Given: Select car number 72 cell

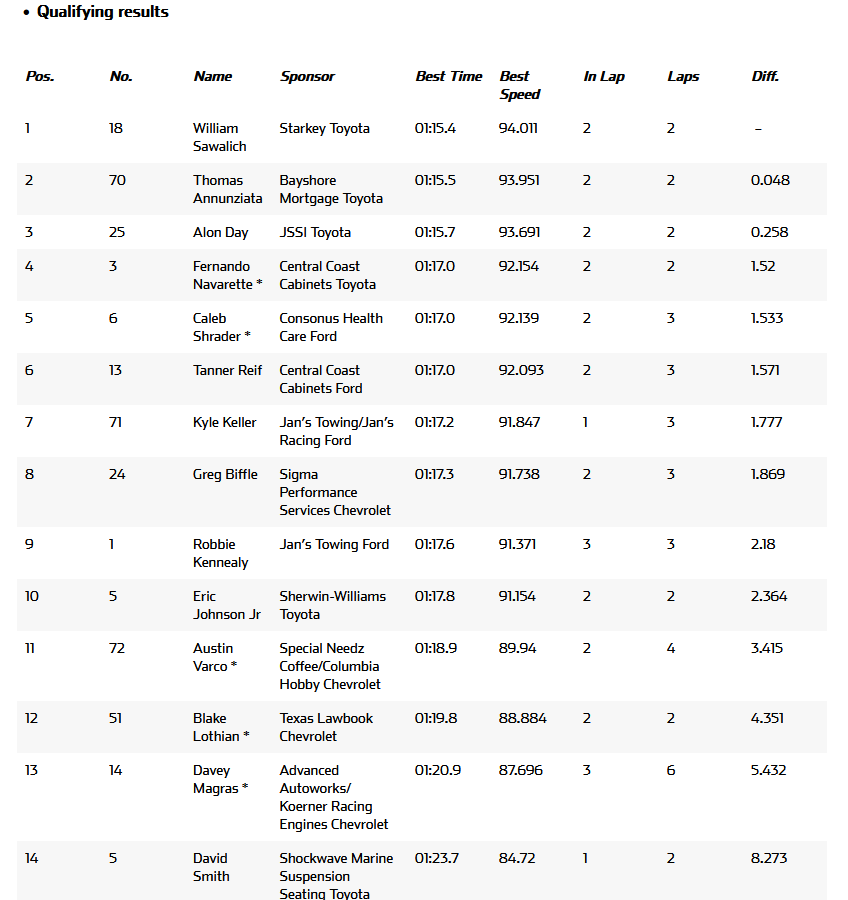Looking at the screenshot, I should coord(117,648).
